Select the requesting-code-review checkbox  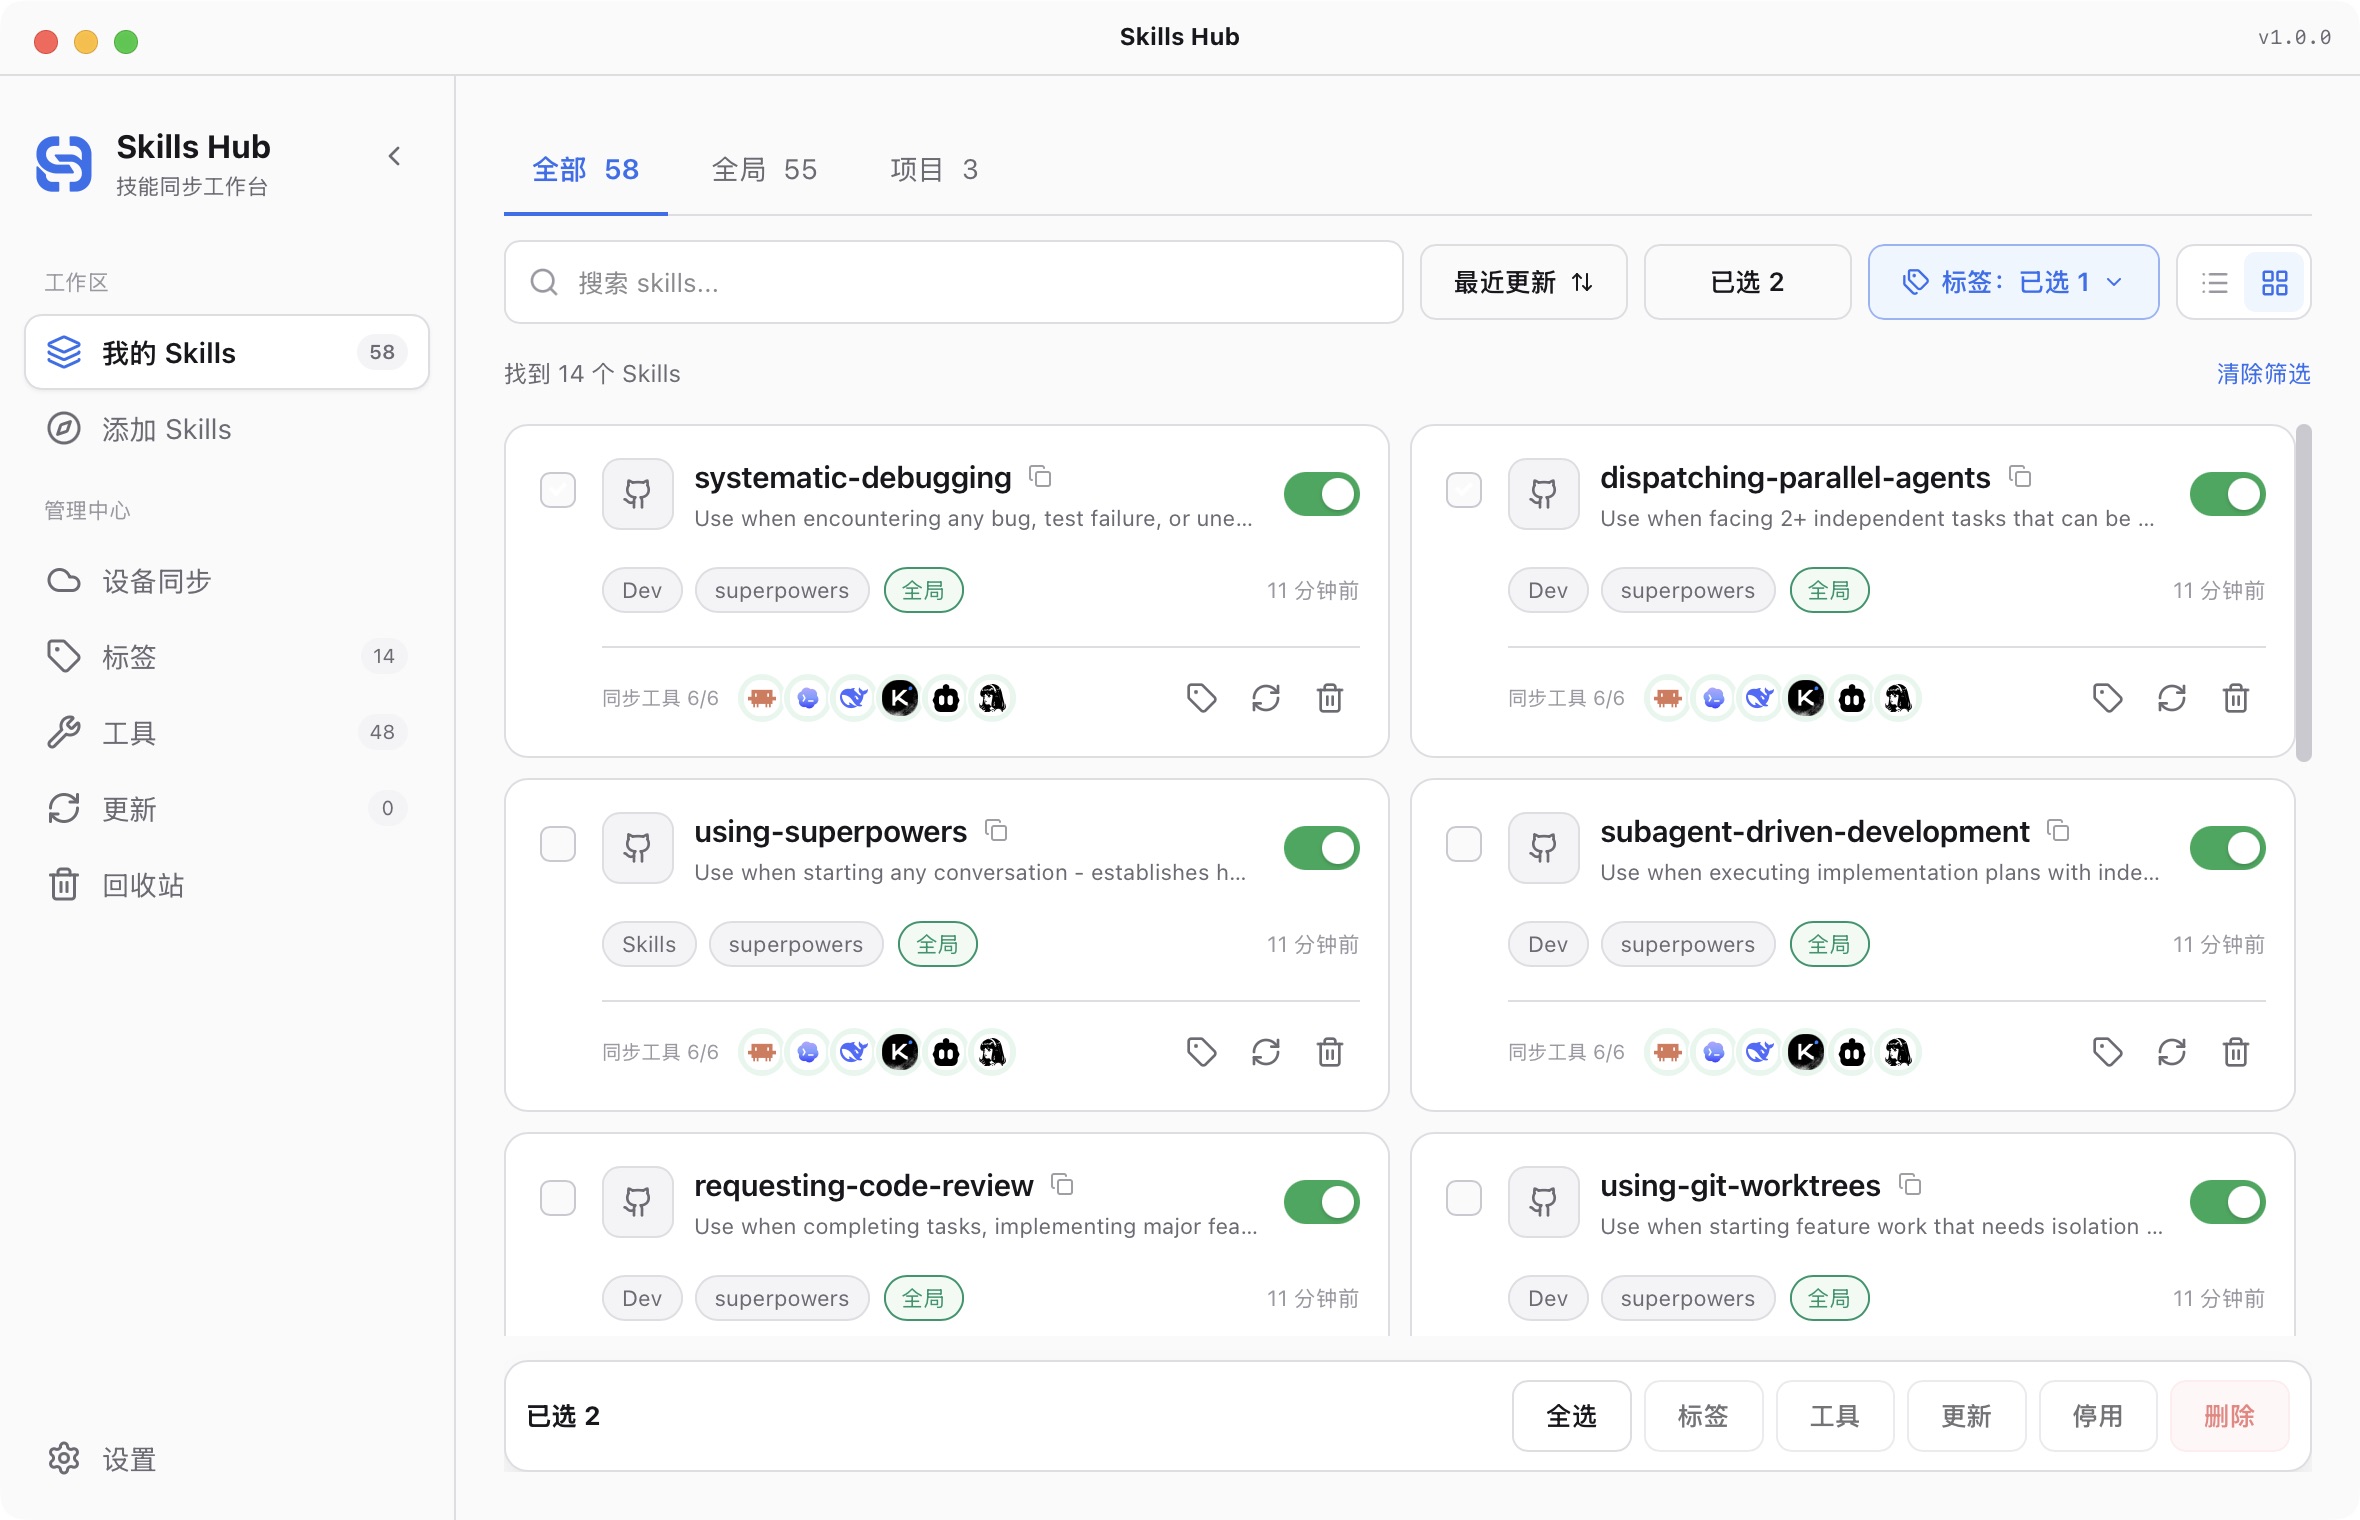(558, 1198)
